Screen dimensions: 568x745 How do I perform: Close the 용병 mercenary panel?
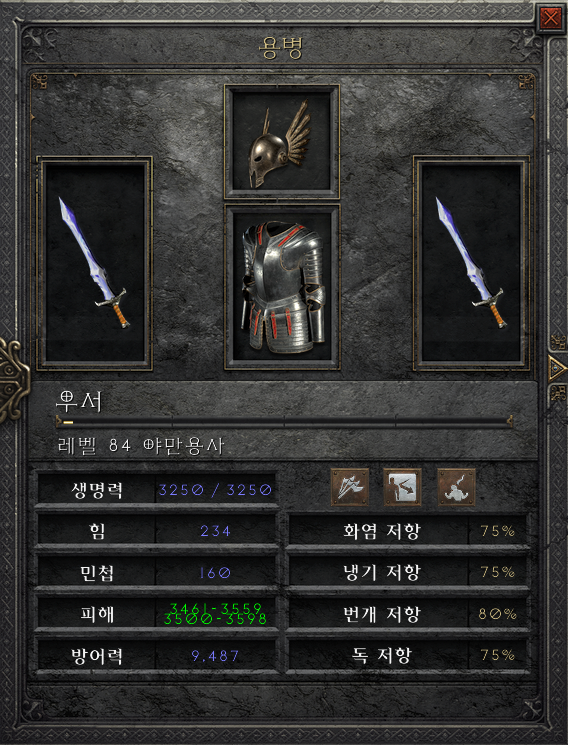(550, 19)
